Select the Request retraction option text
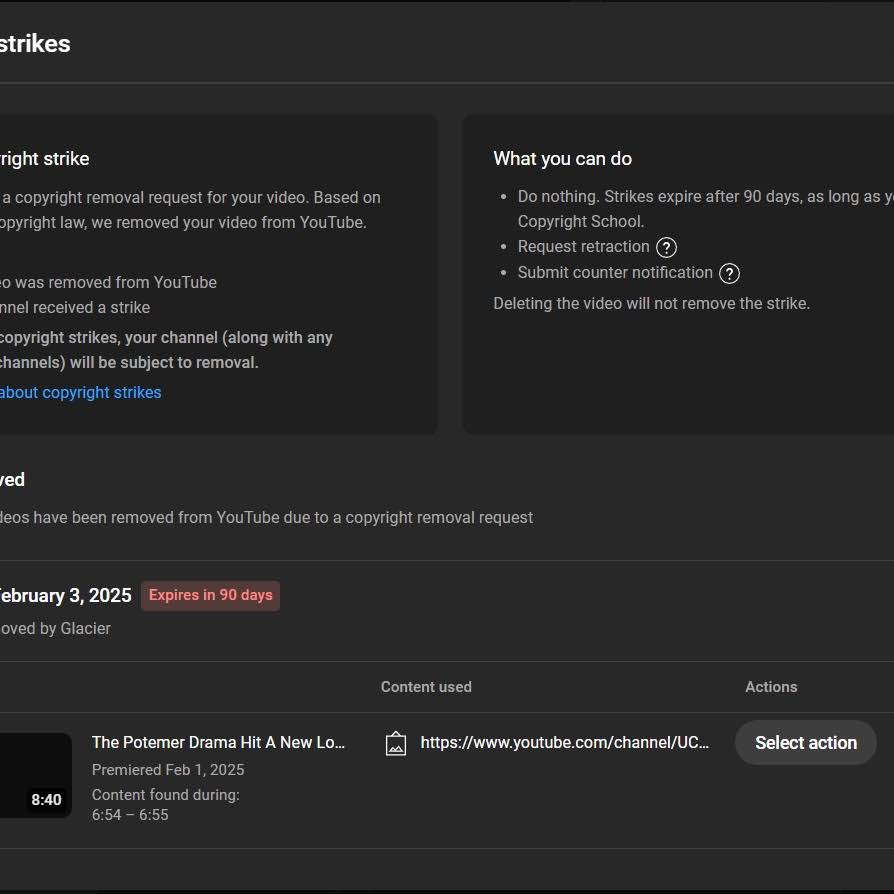Image resolution: width=894 pixels, height=894 pixels. 583,247
